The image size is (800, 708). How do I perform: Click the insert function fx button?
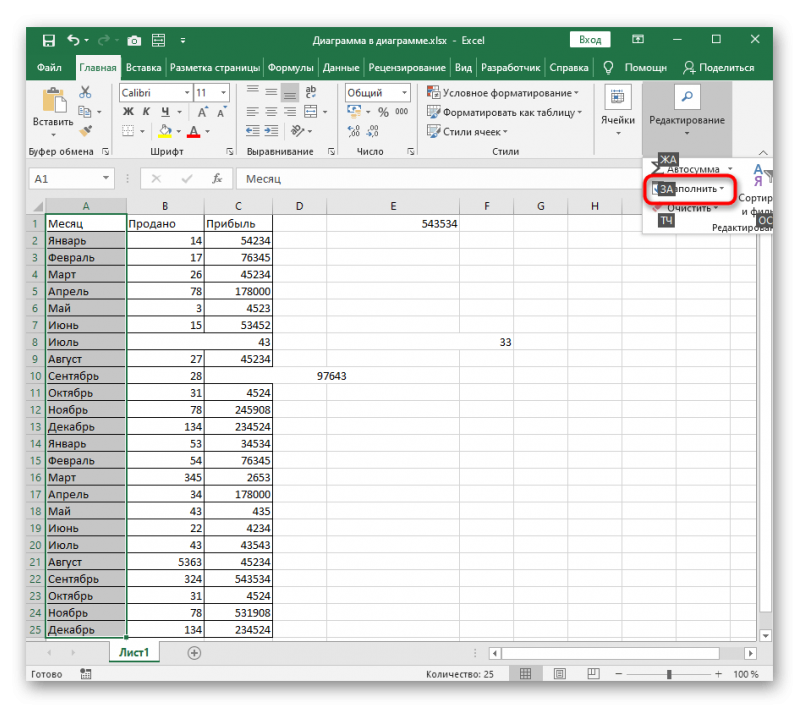pos(217,179)
